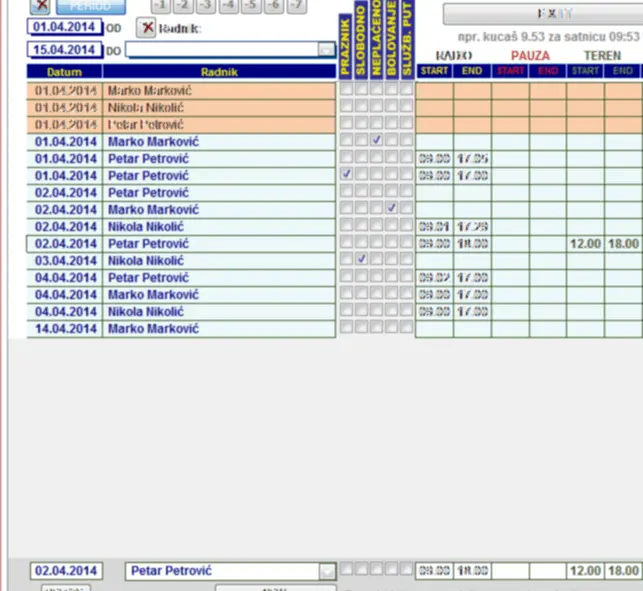Click the Datum column header

64,72
